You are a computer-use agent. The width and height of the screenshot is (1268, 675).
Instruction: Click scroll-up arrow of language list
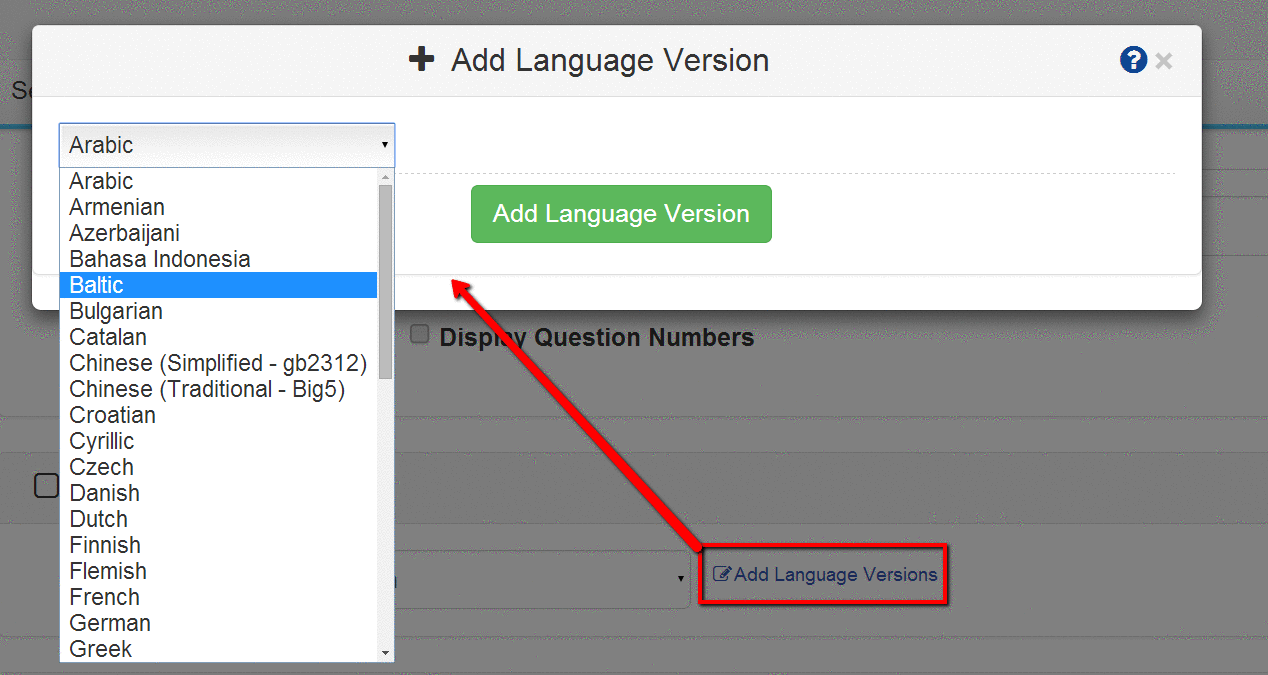point(385,177)
